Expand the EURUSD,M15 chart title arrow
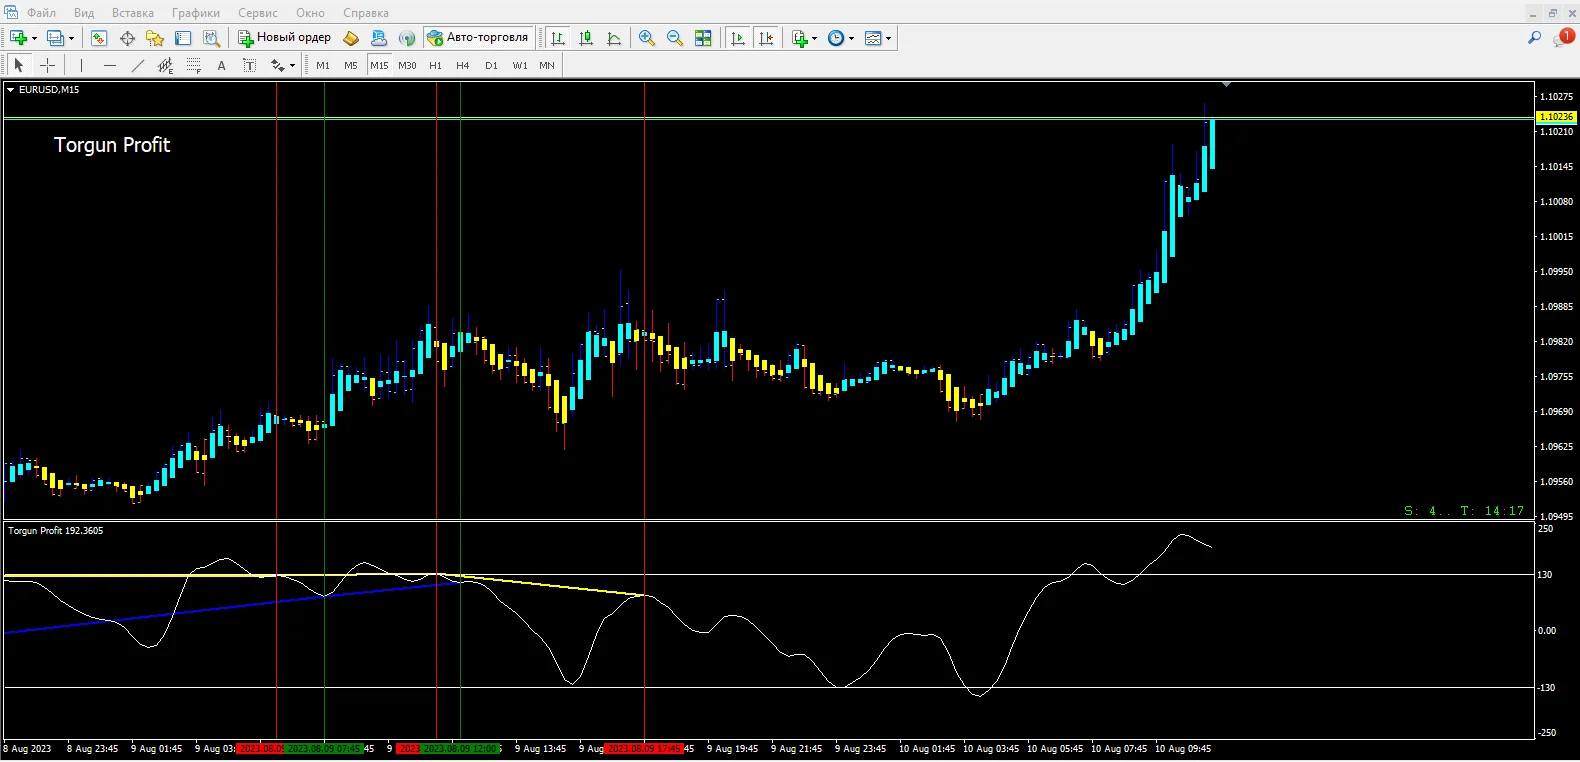 (x=11, y=90)
